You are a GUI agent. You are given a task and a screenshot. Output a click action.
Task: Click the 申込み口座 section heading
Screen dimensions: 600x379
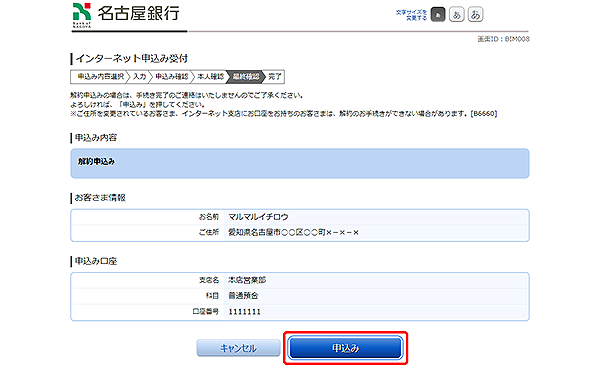[96, 261]
